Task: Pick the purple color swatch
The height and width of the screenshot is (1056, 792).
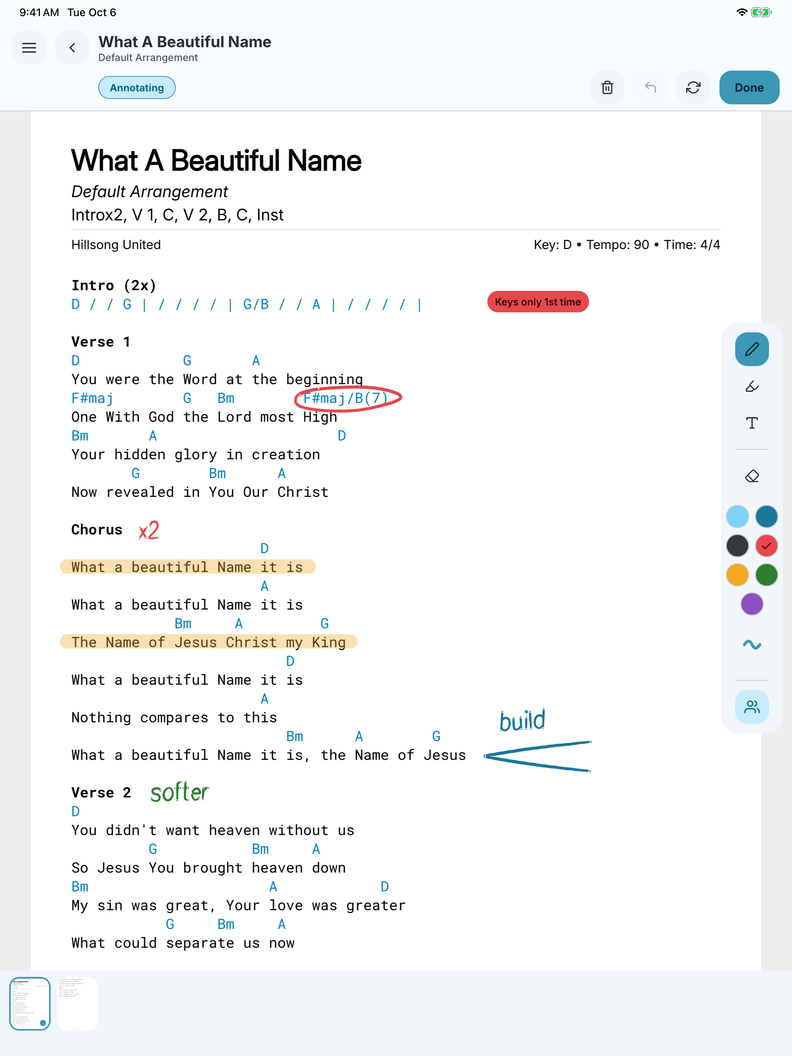Action: click(752, 603)
